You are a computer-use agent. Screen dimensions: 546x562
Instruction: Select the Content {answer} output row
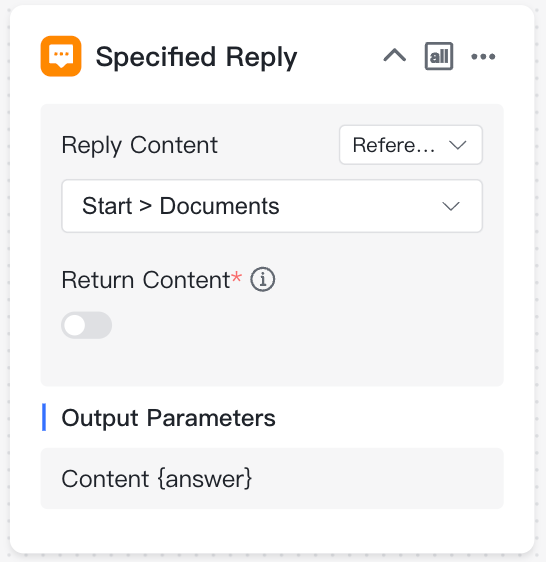[272, 478]
